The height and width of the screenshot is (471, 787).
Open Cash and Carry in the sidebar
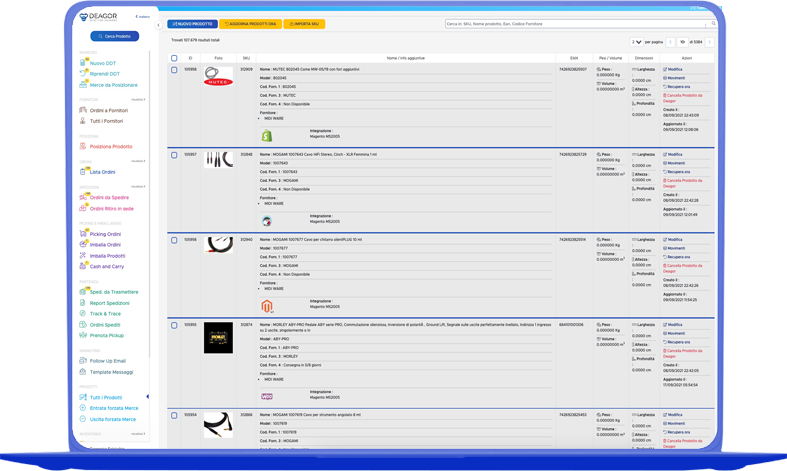107,267
